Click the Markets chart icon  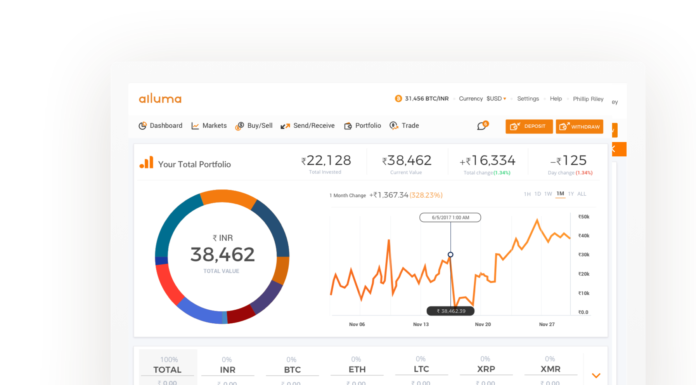click(195, 126)
